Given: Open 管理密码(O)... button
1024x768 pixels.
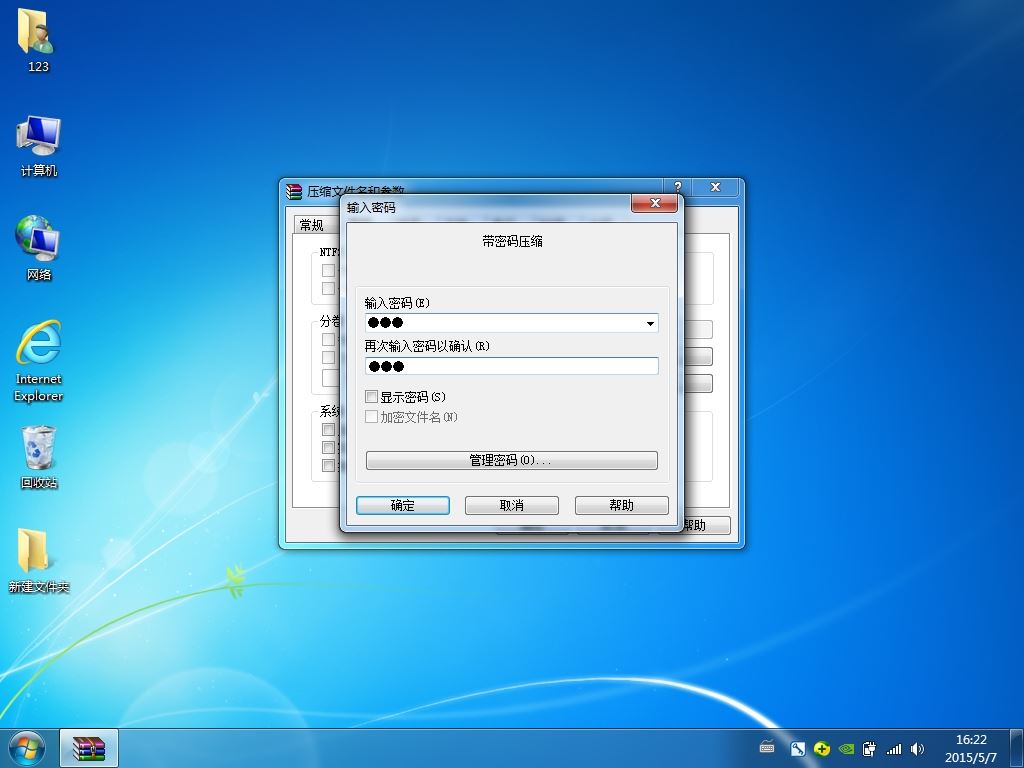Looking at the screenshot, I should (x=511, y=460).
